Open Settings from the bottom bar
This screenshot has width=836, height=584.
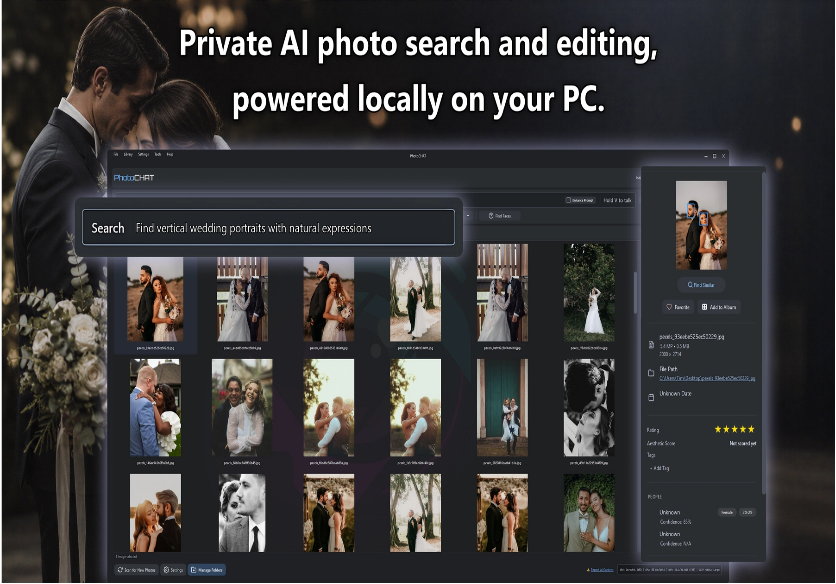(x=173, y=570)
